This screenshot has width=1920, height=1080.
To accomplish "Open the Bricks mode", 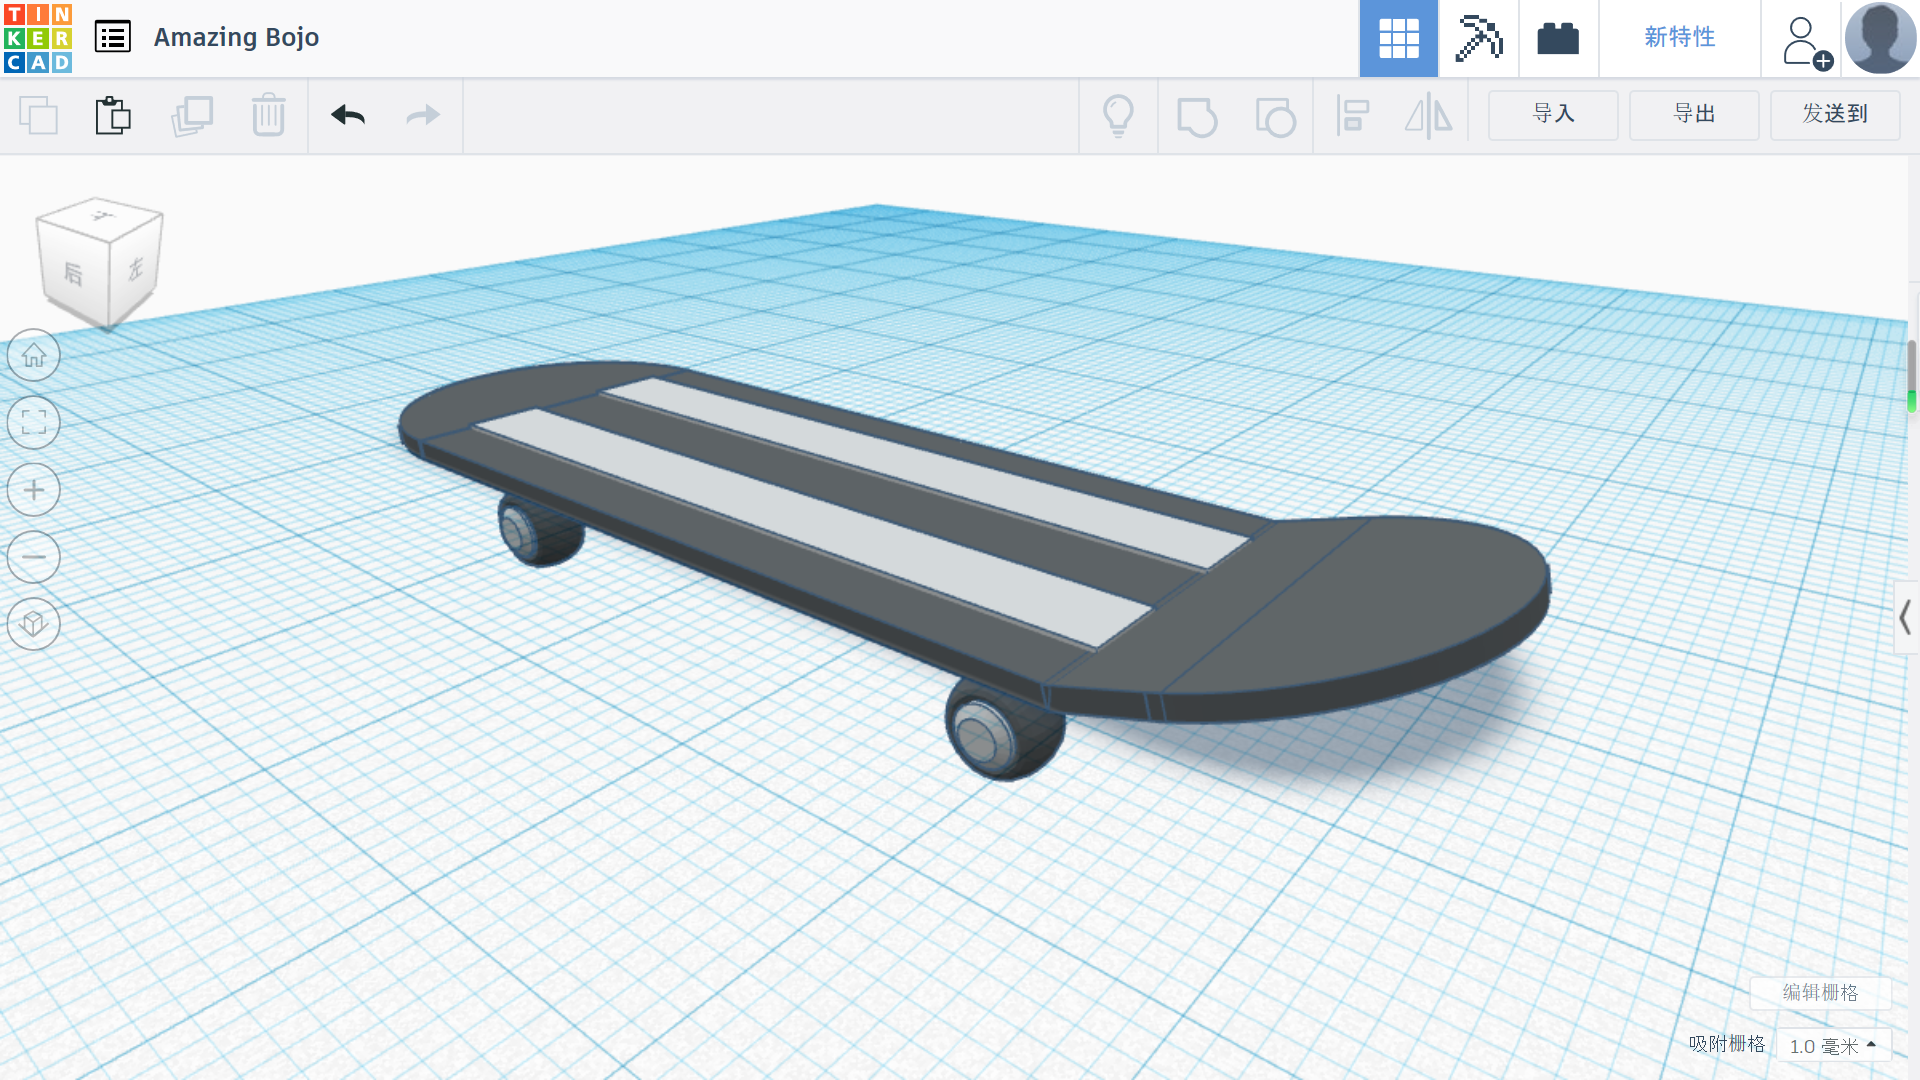I will click(1558, 38).
